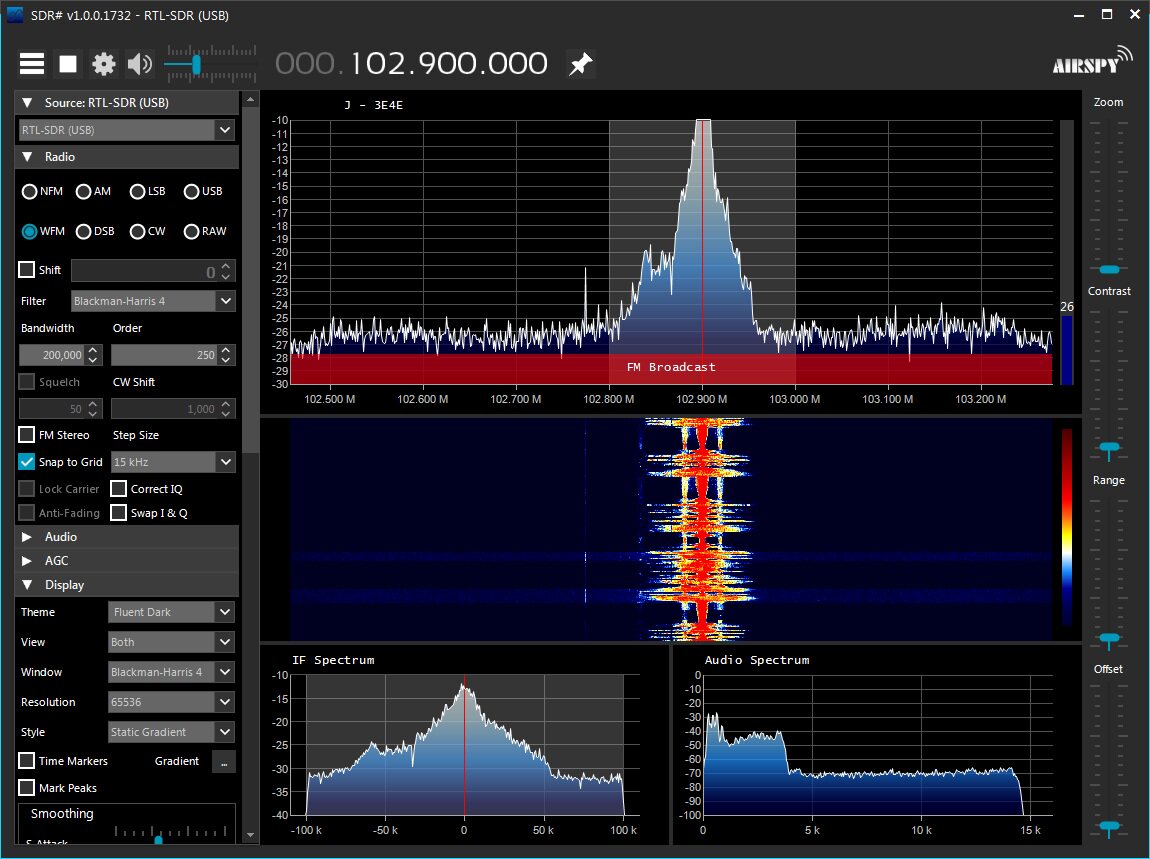The height and width of the screenshot is (859, 1150).
Task: Open the Step Size dropdown
Action: (225, 462)
